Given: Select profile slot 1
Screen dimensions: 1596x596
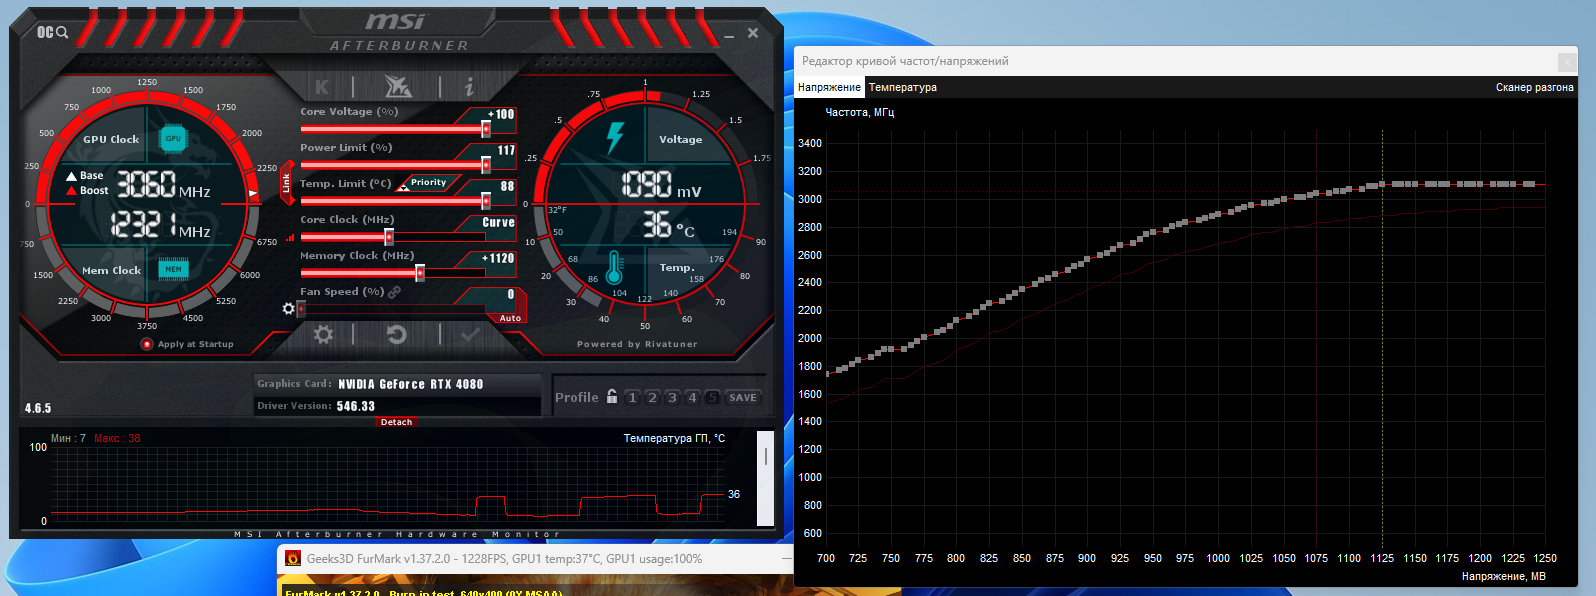Looking at the screenshot, I should (632, 397).
